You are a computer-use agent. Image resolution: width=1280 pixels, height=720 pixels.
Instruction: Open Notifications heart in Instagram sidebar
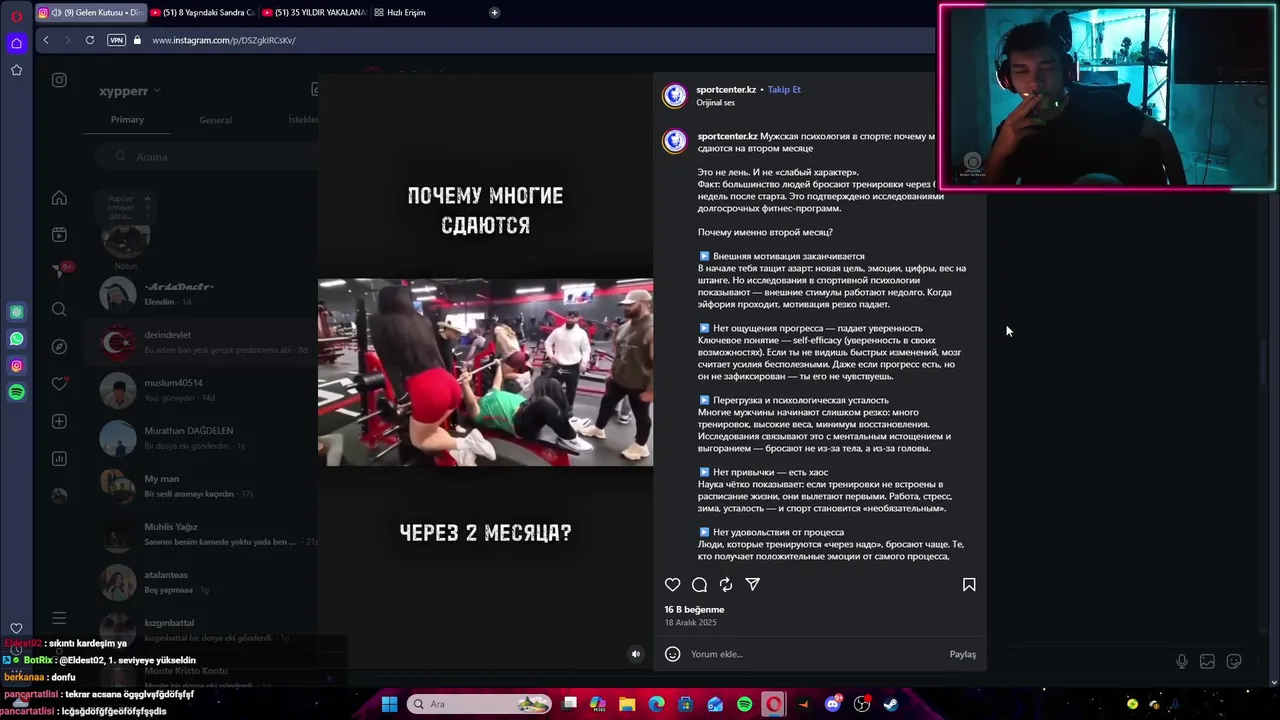coord(59,384)
